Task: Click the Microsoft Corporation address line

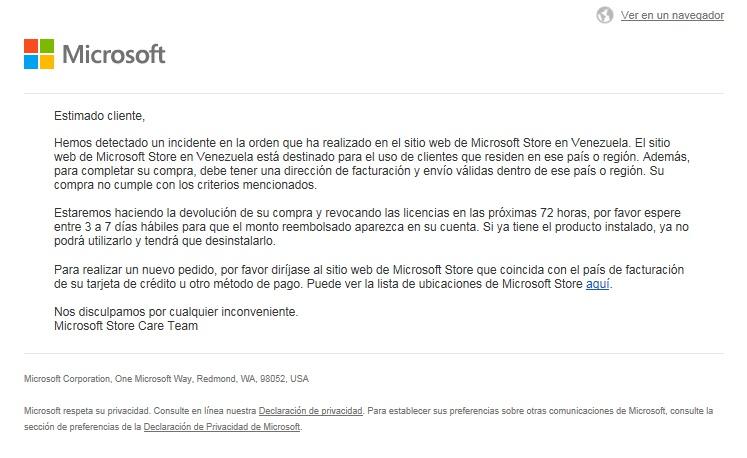Action: point(166,379)
